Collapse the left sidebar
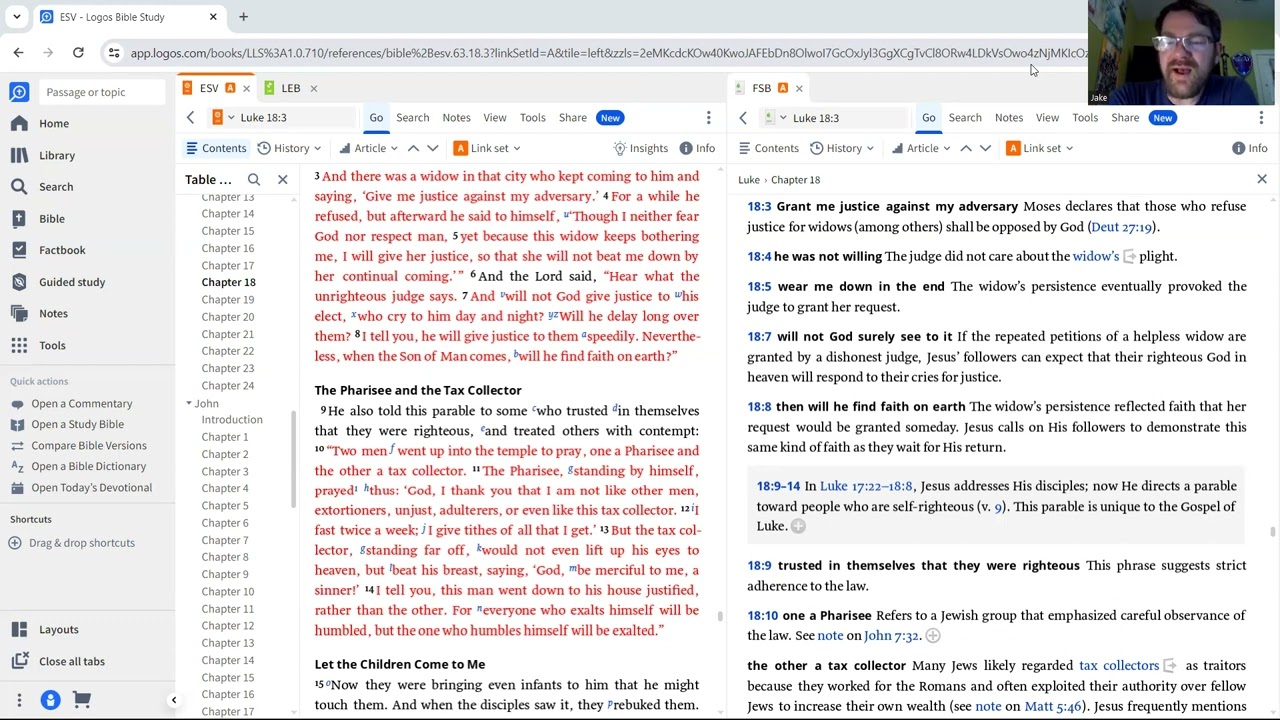This screenshot has height=720, width=1280. coord(173,700)
